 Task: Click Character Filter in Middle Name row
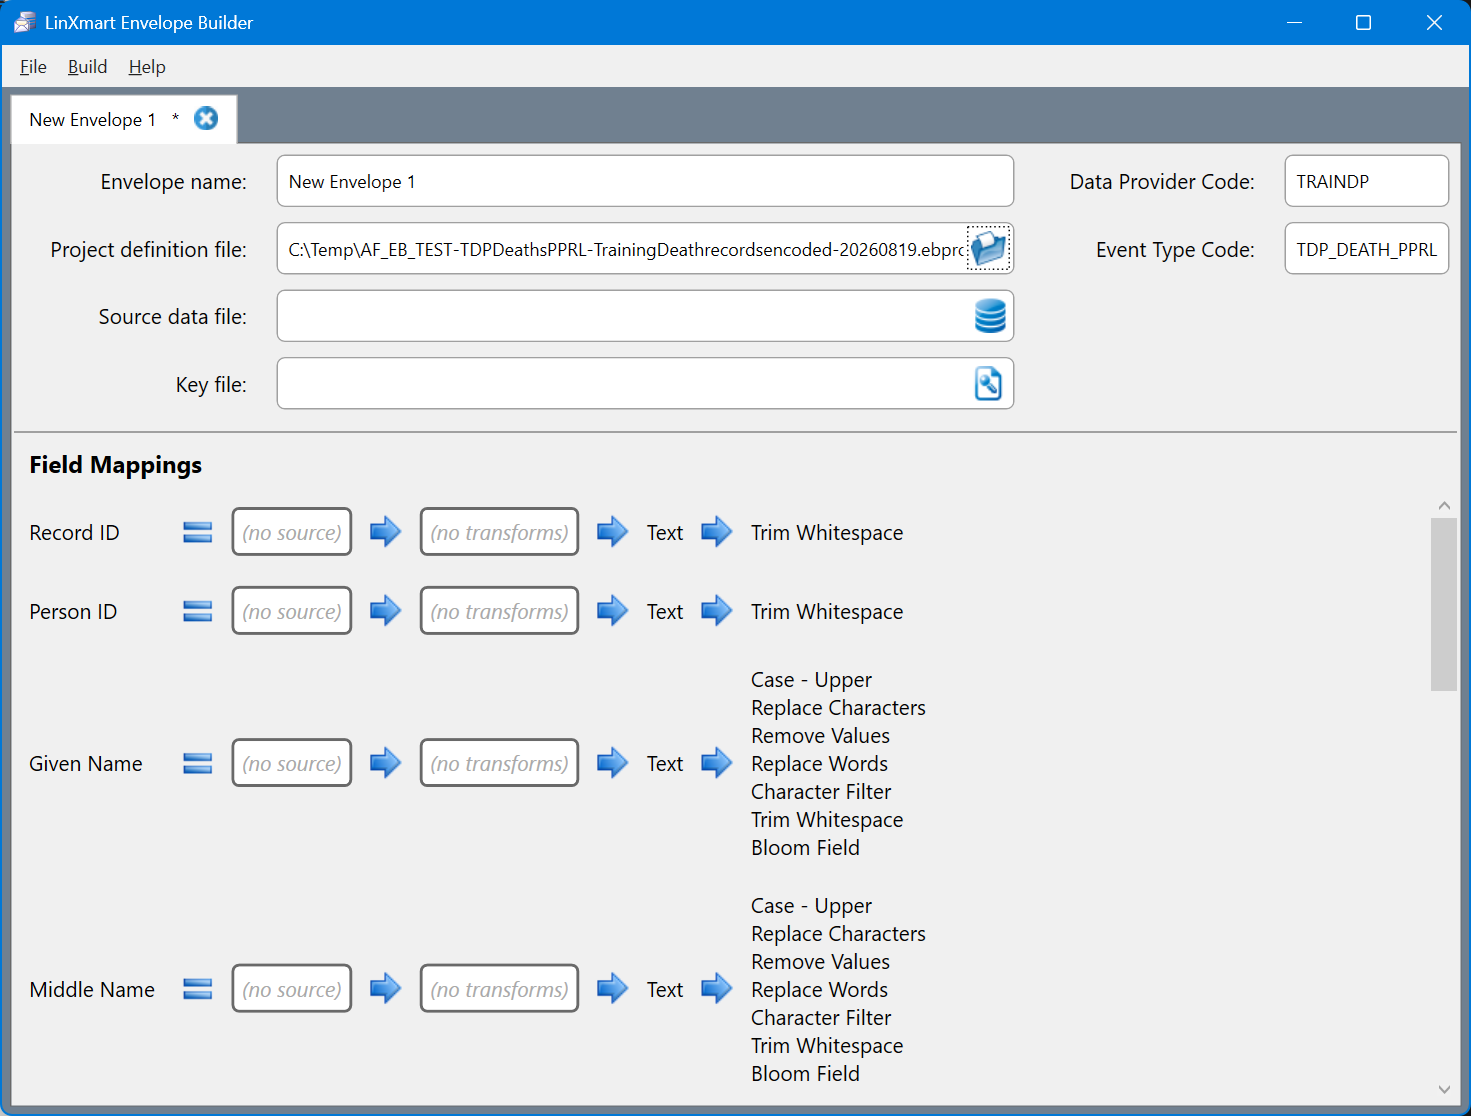coord(821,1018)
